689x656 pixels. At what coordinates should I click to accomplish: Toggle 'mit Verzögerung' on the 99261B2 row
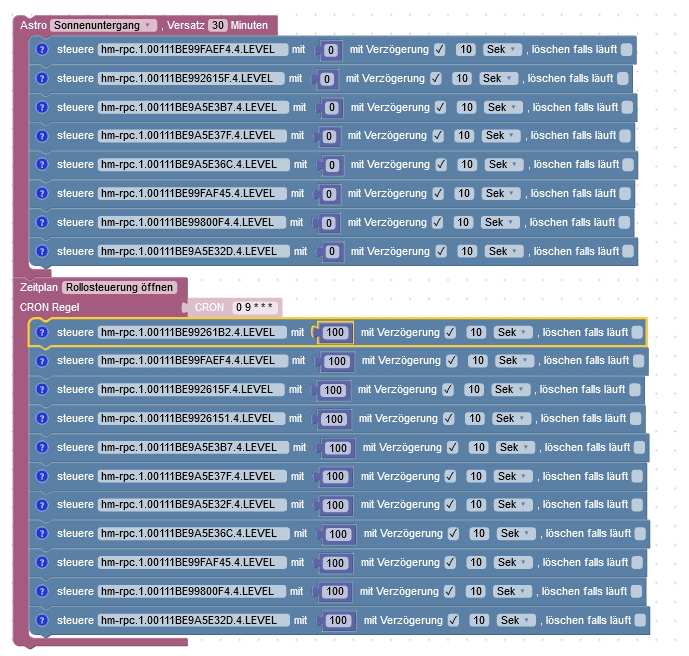click(x=450, y=333)
